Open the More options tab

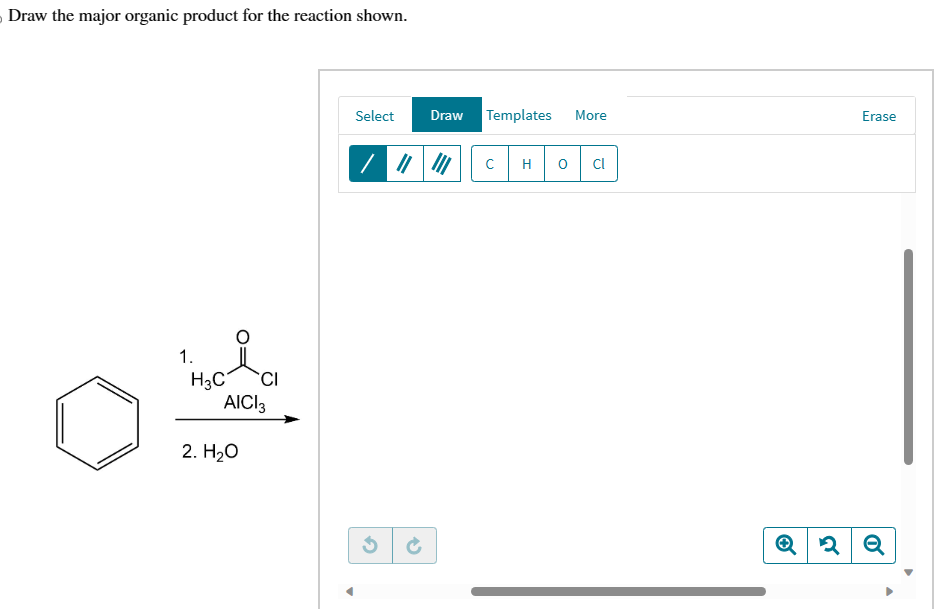(x=590, y=115)
